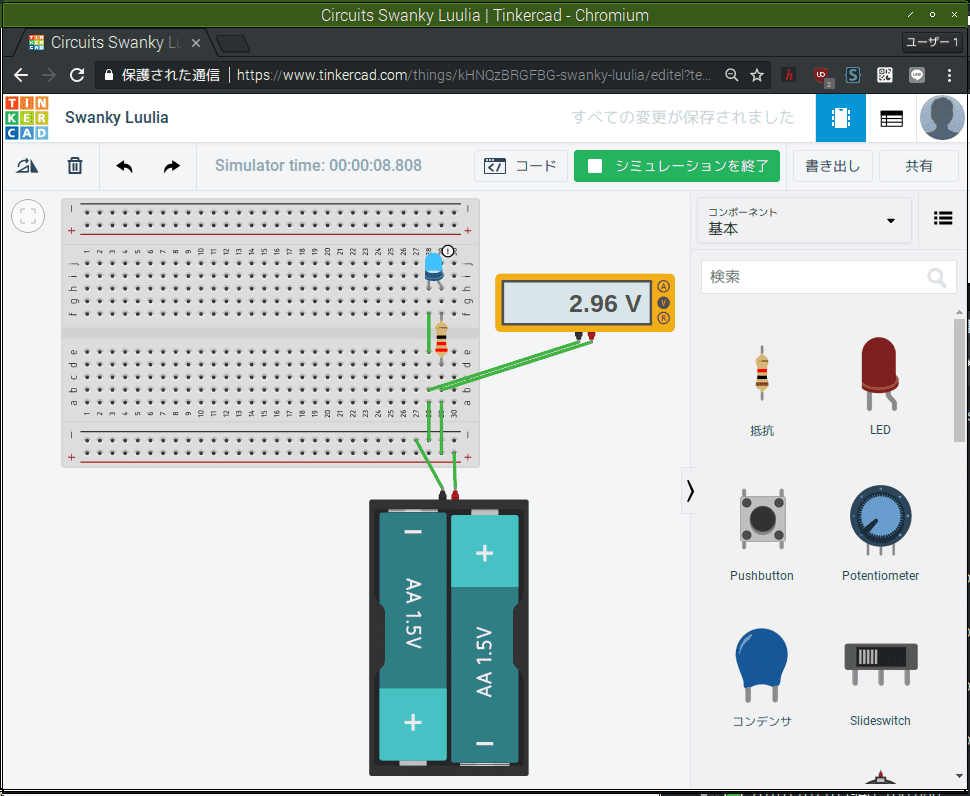Select the resistor on the breadboard

(x=441, y=340)
